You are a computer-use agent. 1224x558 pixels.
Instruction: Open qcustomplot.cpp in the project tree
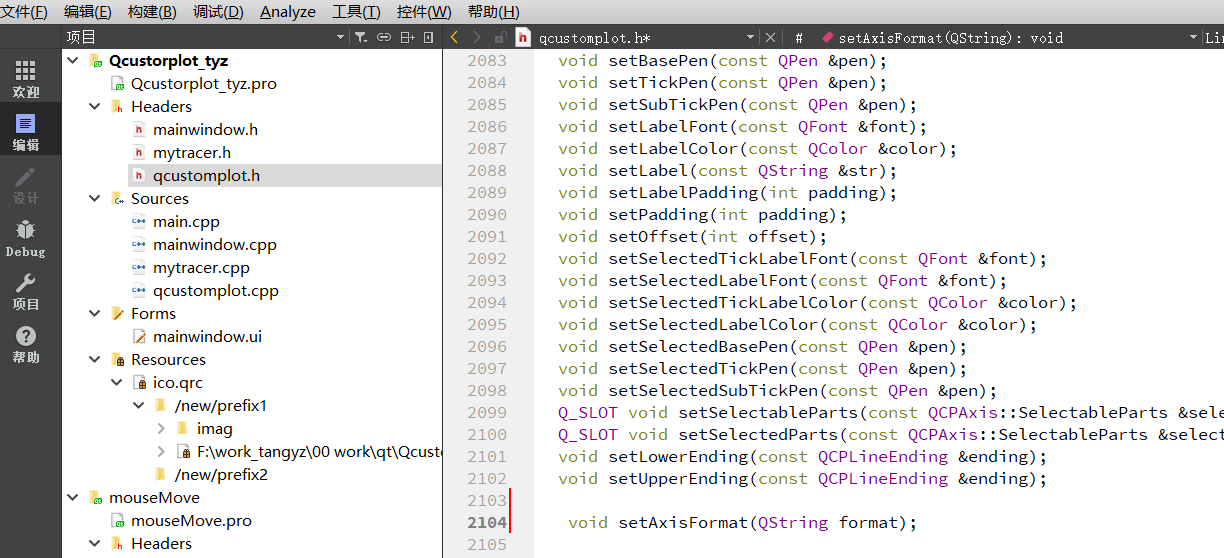tap(216, 291)
